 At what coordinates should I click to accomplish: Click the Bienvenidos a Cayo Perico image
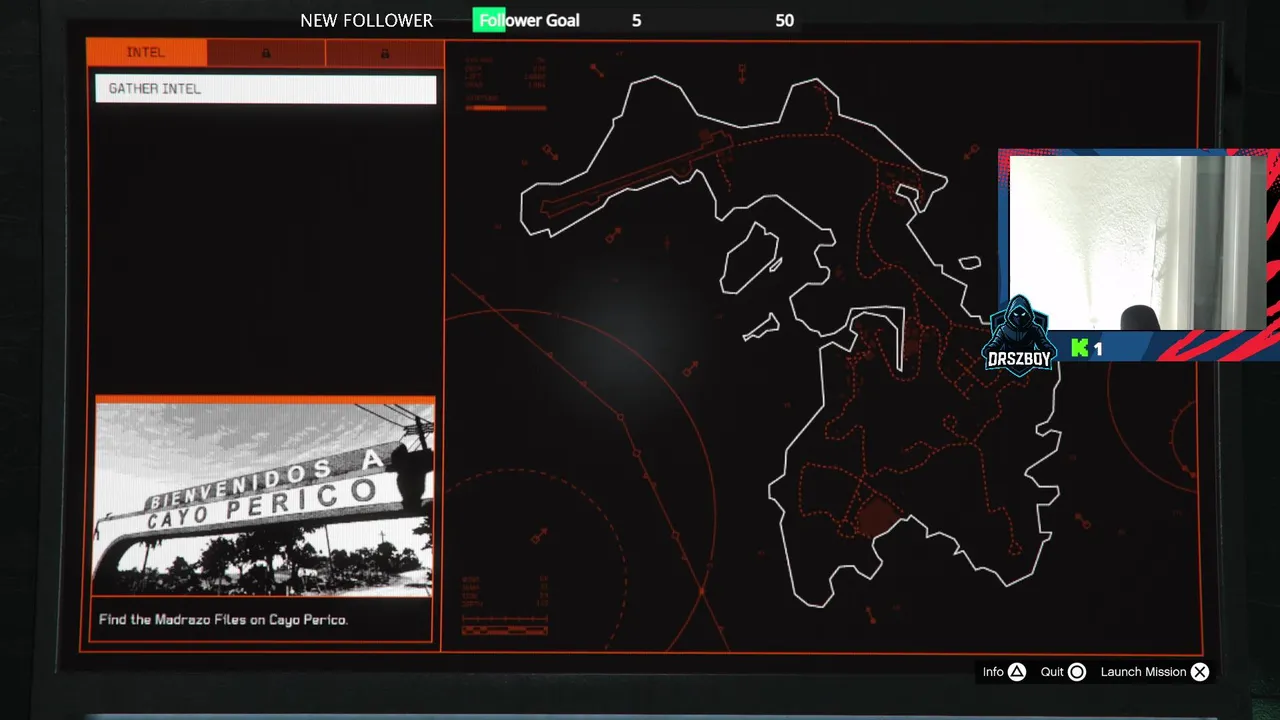pos(265,498)
